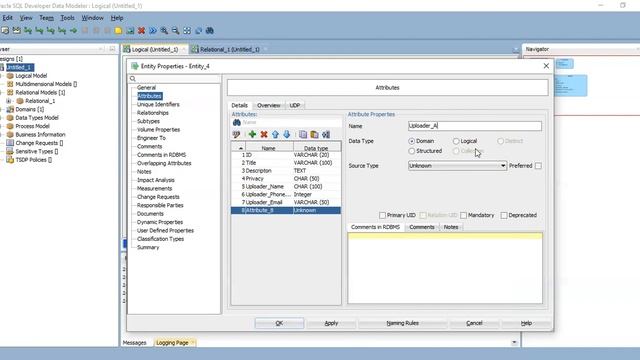The height and width of the screenshot is (360, 640).
Task: Click the attributes filter Name field
Action: pyautogui.click(x=291, y=122)
